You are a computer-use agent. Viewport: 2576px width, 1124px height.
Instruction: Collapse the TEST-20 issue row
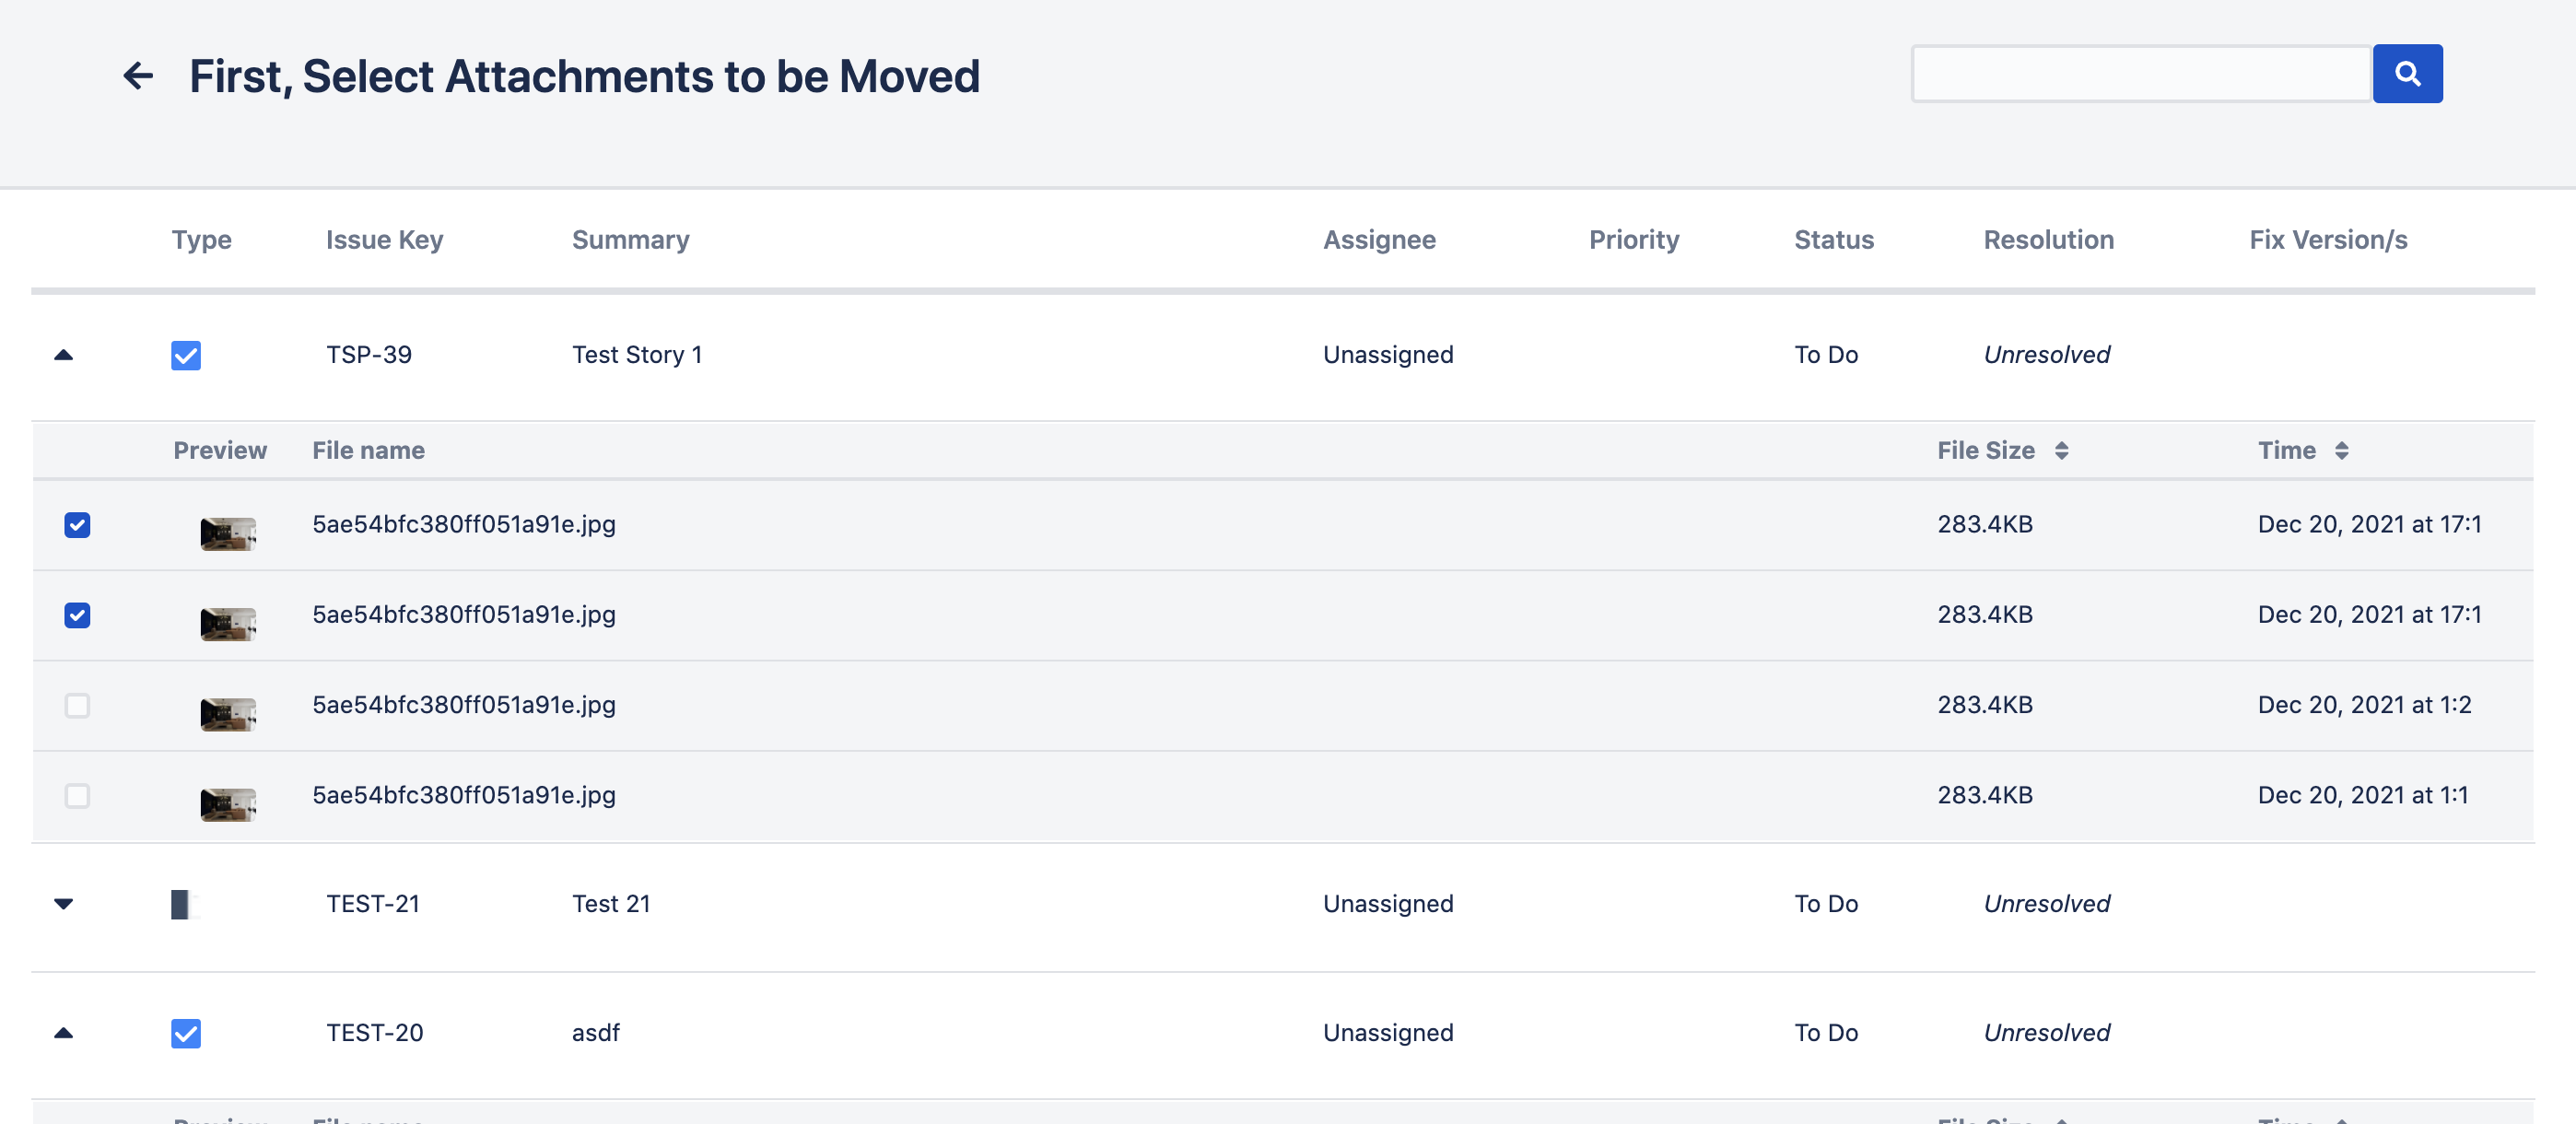63,1033
